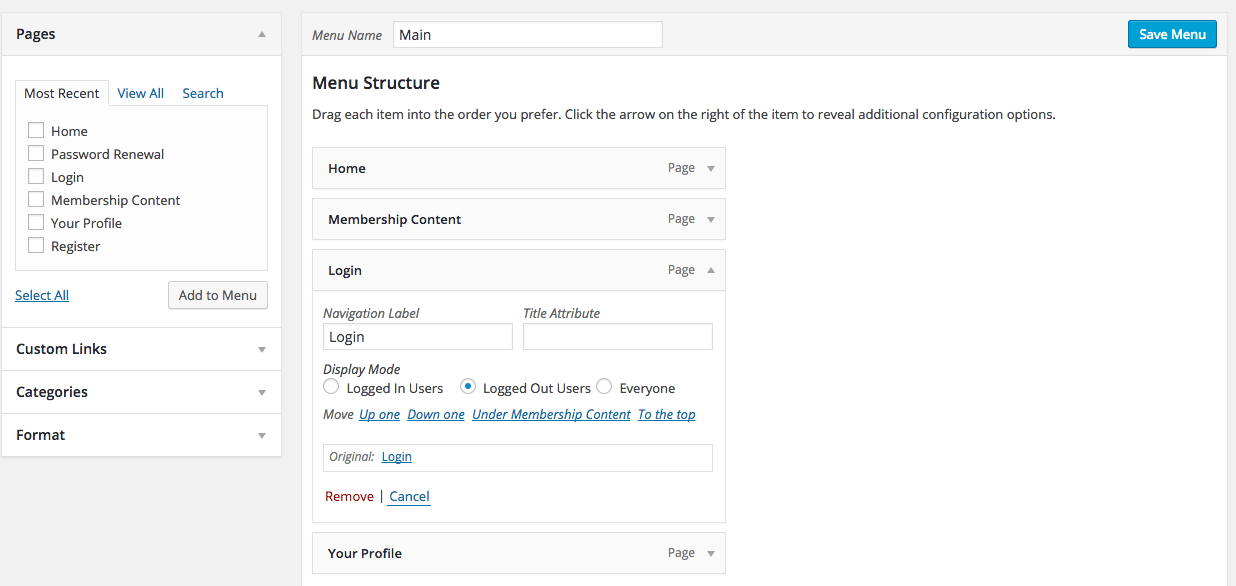The image size is (1236, 586).
Task: Expand the Categories section
Action: pyautogui.click(x=262, y=393)
